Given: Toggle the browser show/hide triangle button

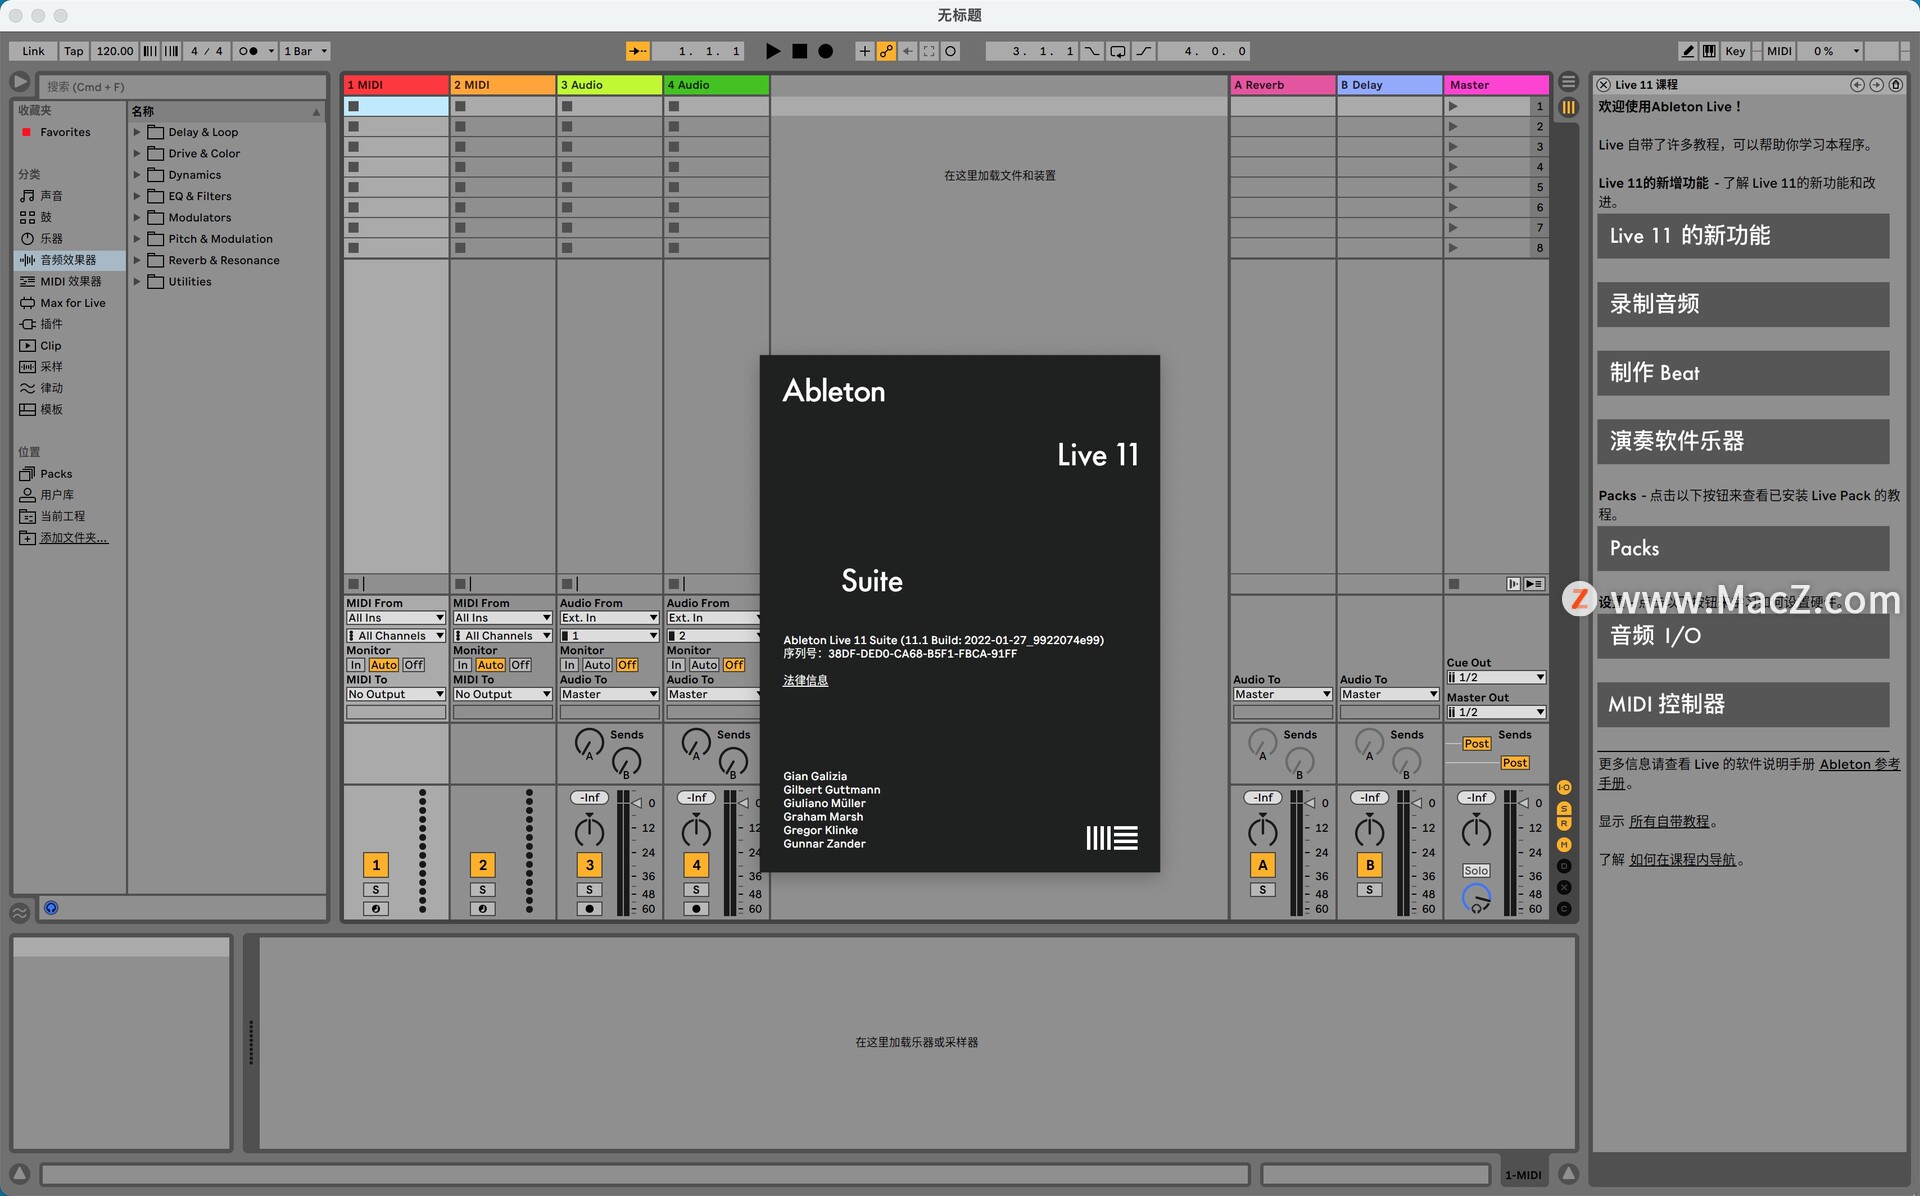Looking at the screenshot, I should (x=19, y=82).
